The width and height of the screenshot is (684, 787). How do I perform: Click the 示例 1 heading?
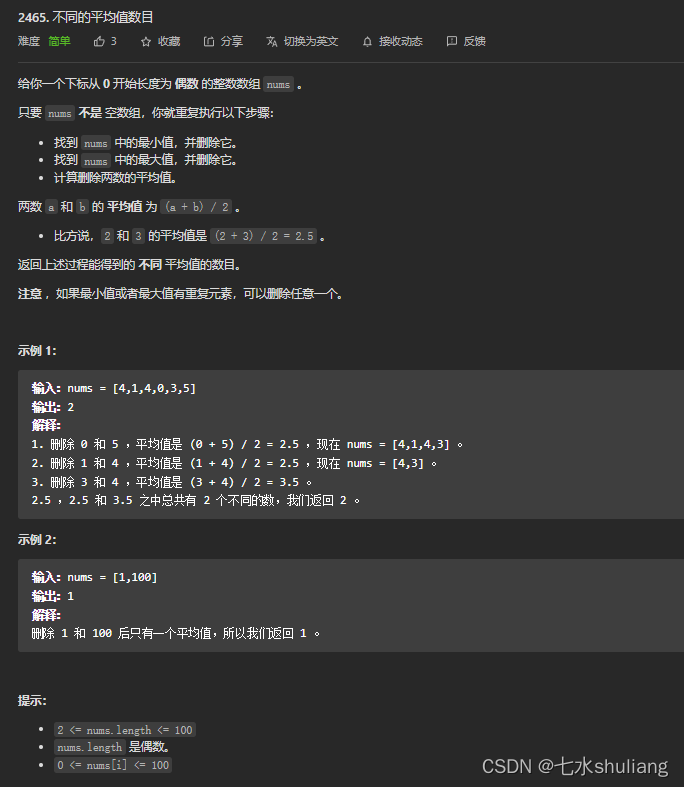[x=37, y=350]
